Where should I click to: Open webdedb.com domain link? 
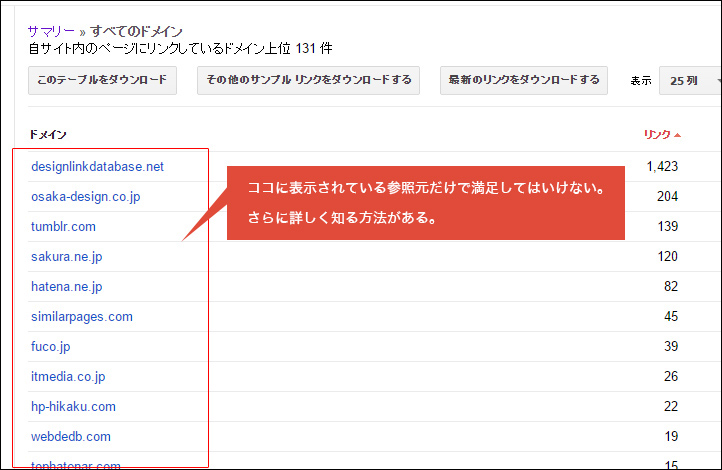[70, 436]
